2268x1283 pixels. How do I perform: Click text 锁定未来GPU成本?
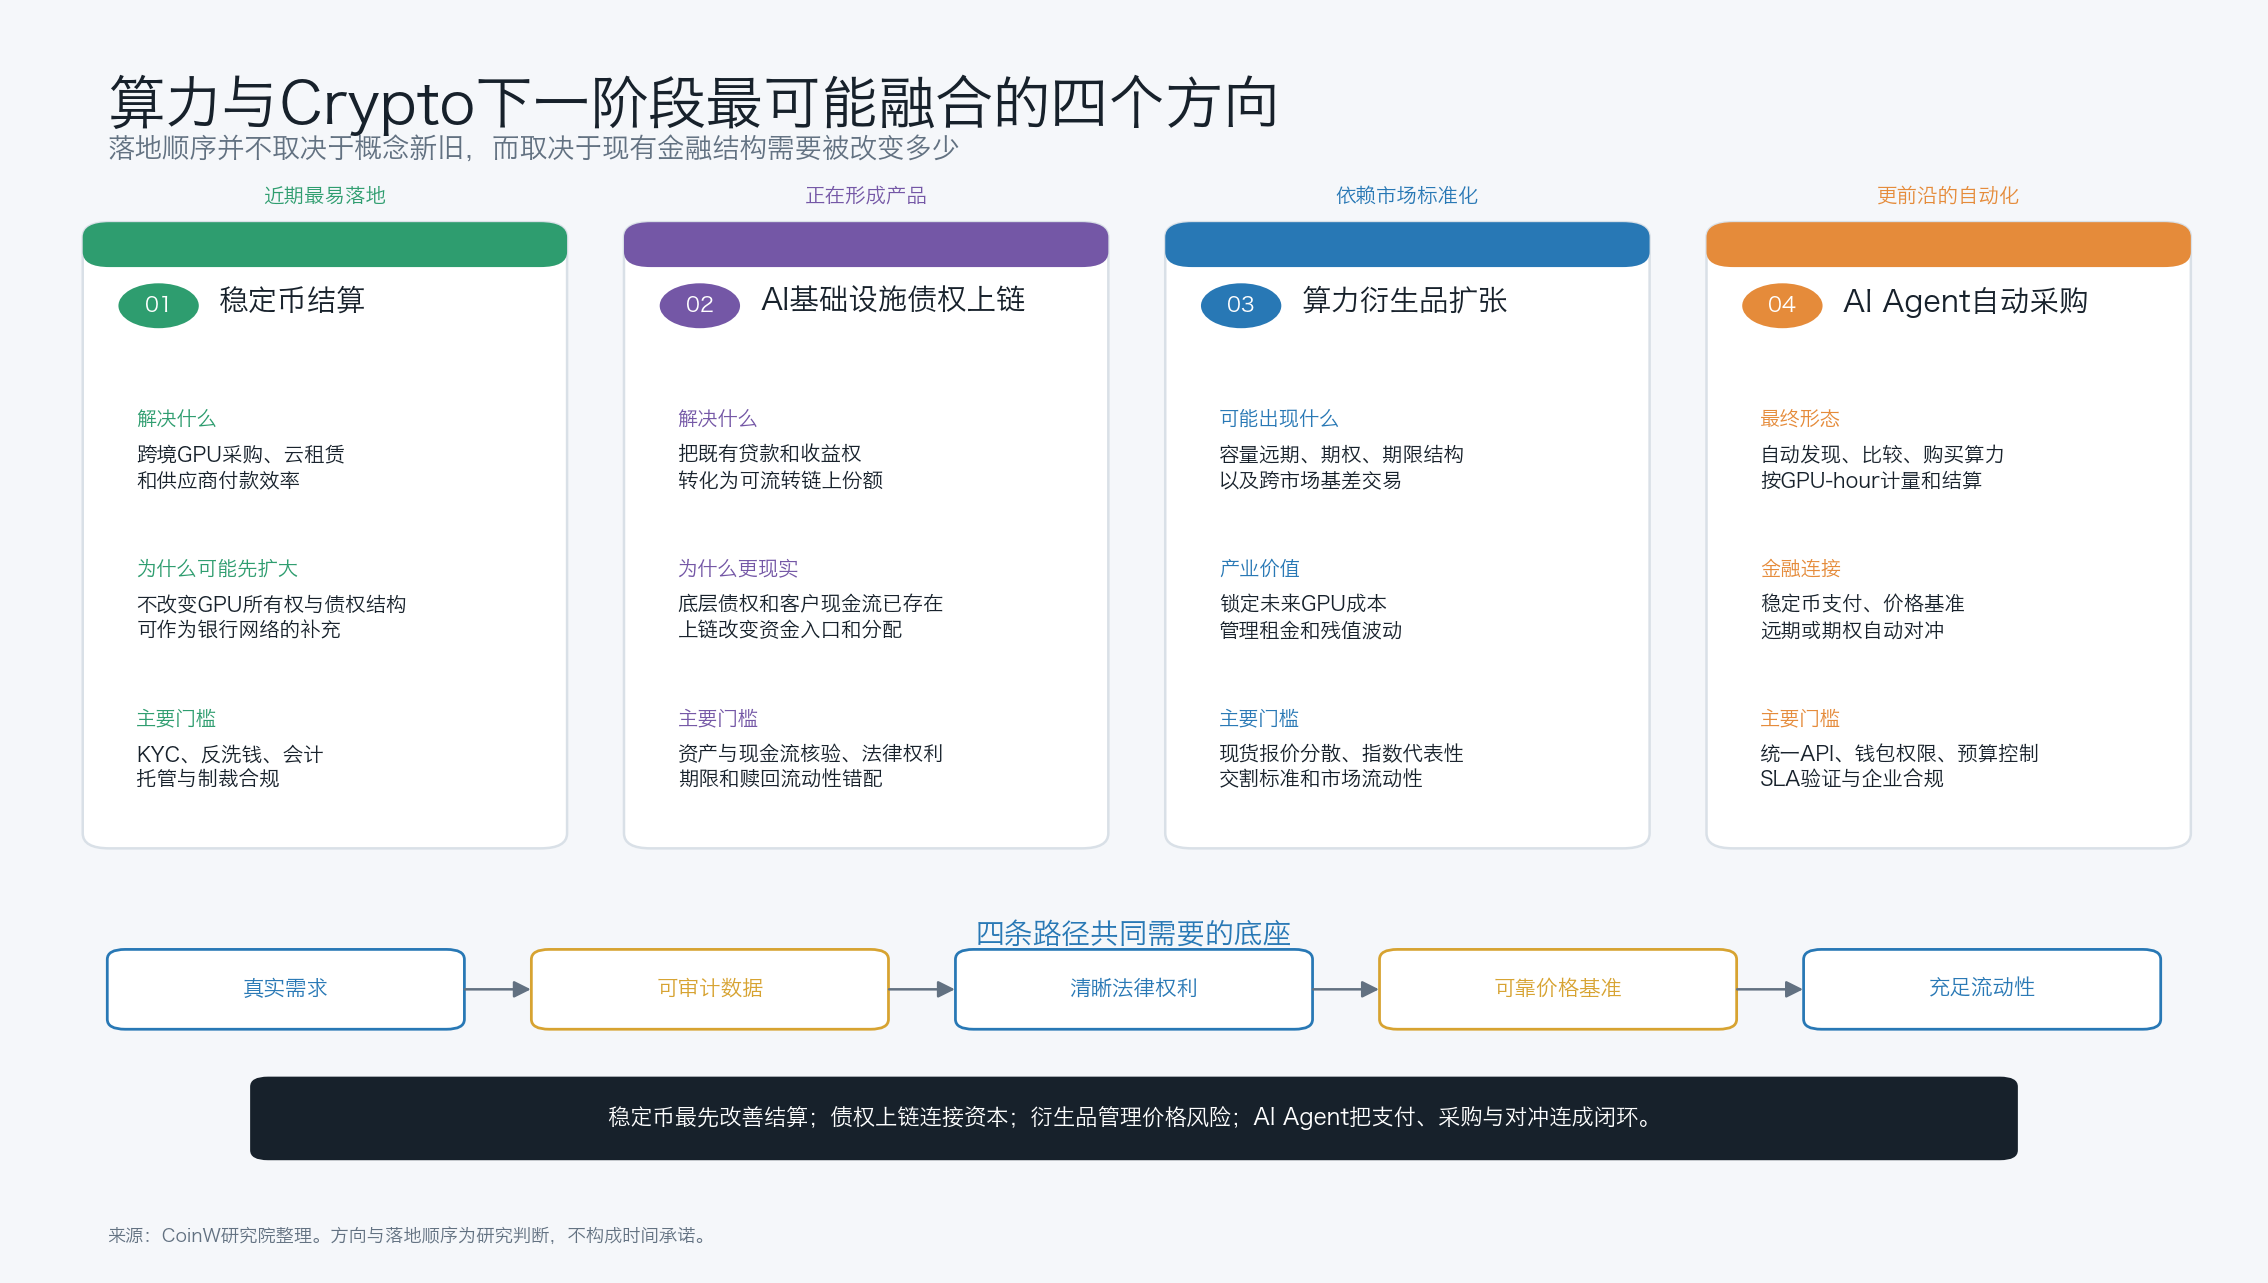(1303, 604)
